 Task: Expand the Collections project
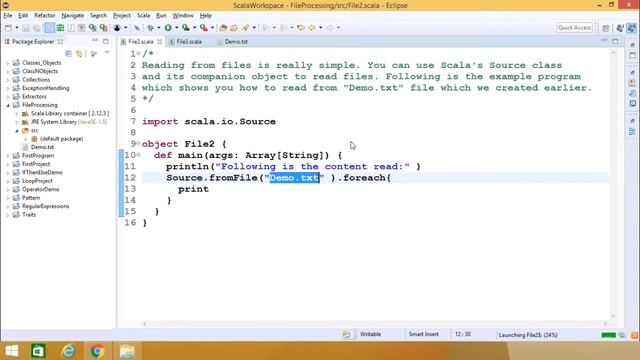[8, 80]
